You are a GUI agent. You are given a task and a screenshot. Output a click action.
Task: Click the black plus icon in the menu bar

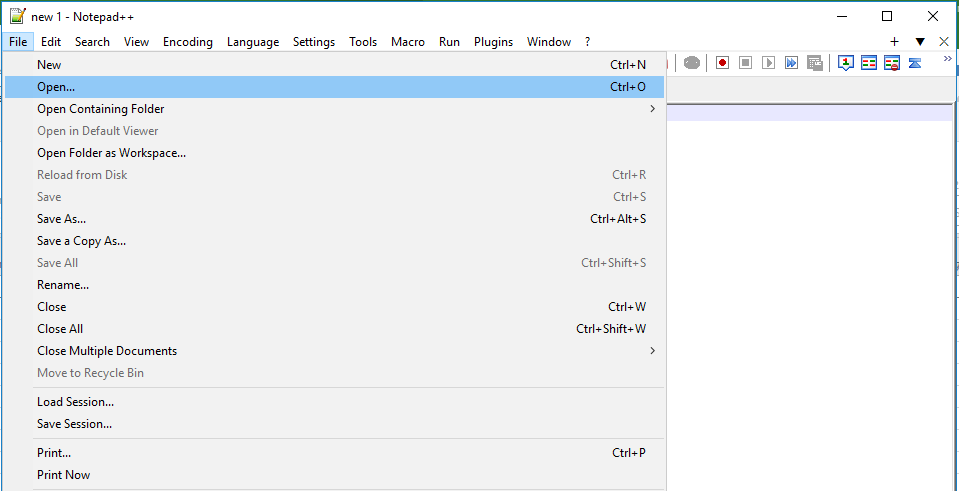[x=894, y=42]
